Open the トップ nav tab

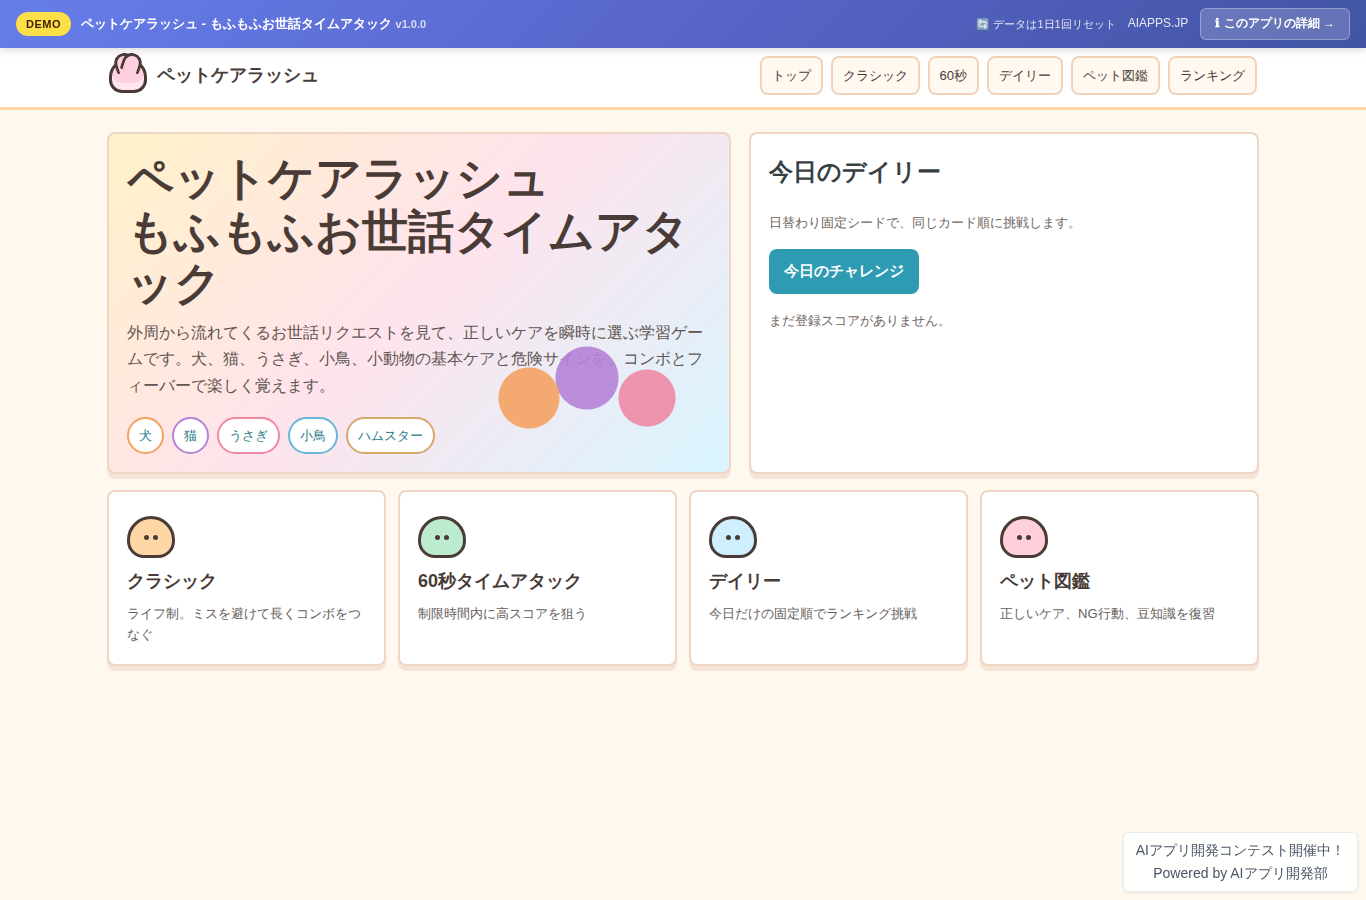coord(791,76)
